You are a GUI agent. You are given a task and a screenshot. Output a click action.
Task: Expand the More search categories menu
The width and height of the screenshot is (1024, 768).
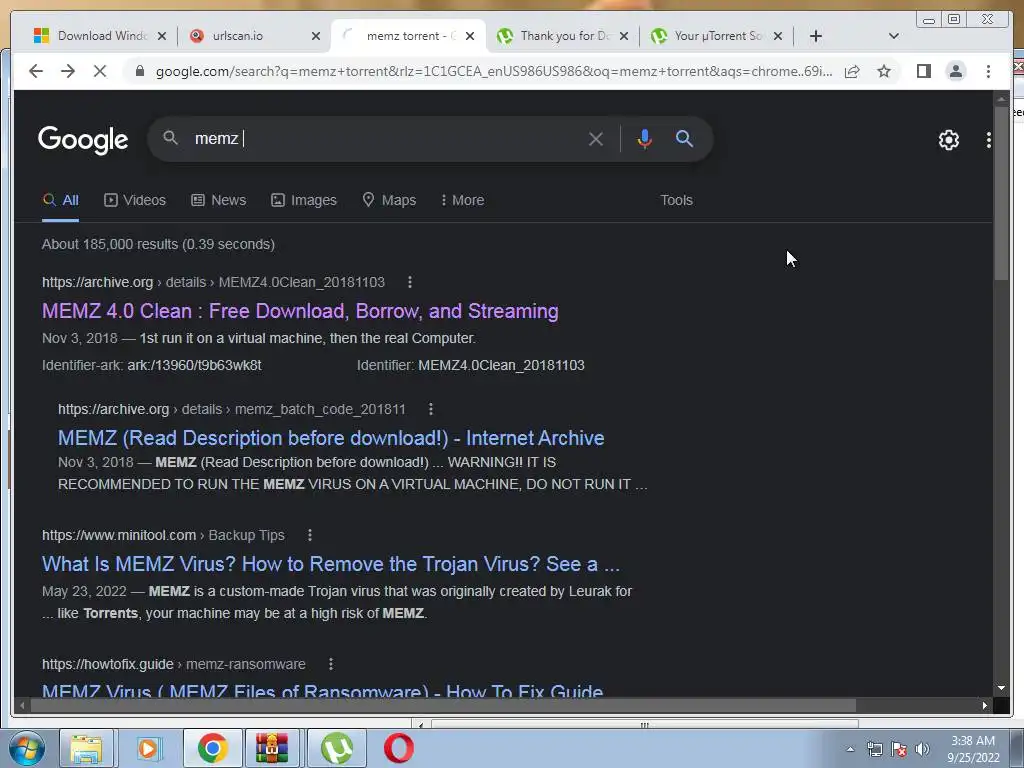[462, 200]
